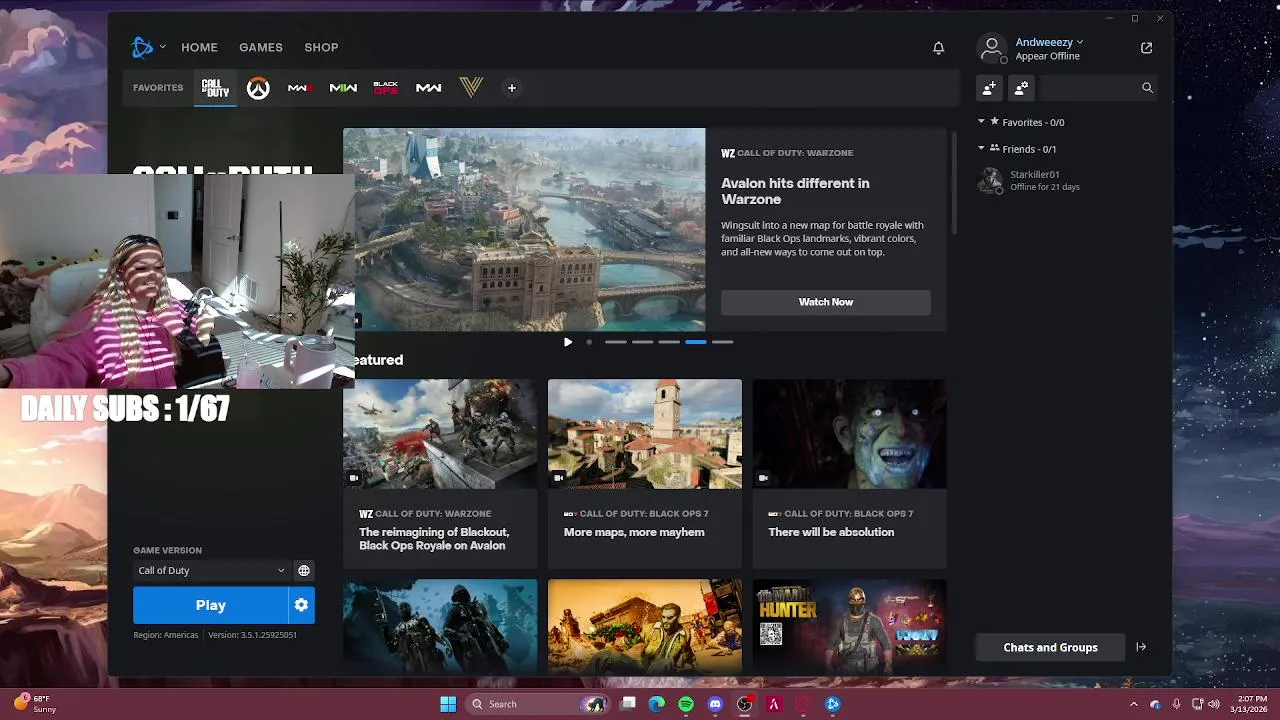Expand dropdown arrow next to Battle.net logo
This screenshot has height=720, width=1280.
pyautogui.click(x=162, y=47)
